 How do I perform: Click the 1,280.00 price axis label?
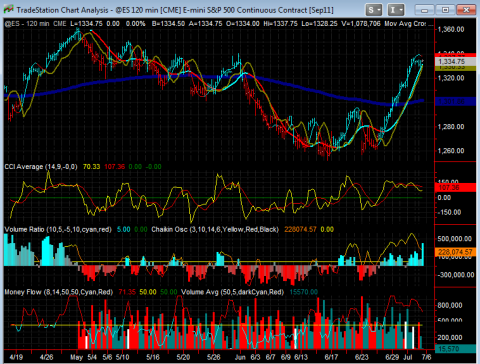coord(451,127)
